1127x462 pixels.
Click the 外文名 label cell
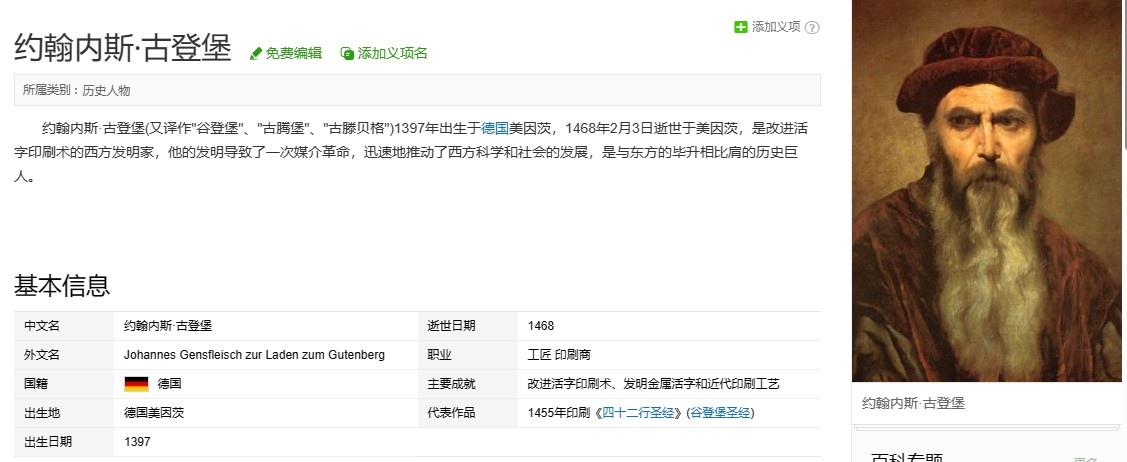point(64,355)
